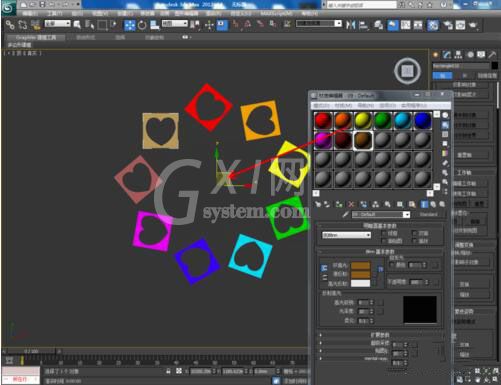Click Get Material icon in Material Editor
The width and height of the screenshot is (501, 385).
coord(318,204)
